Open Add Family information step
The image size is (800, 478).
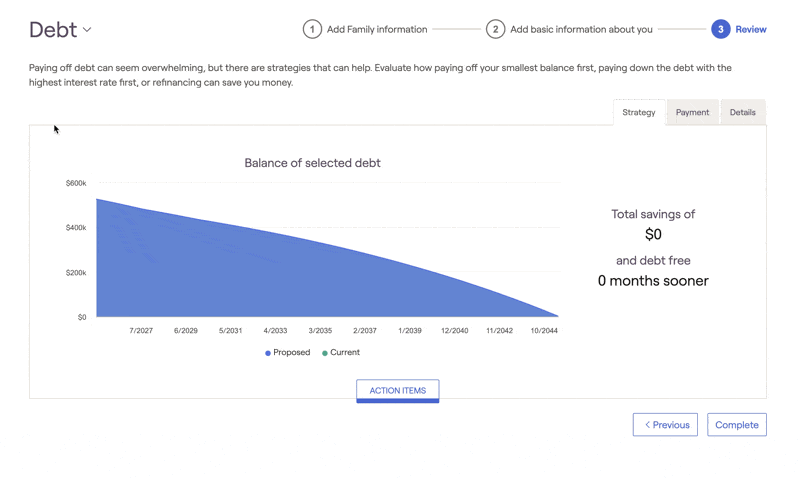(x=377, y=30)
